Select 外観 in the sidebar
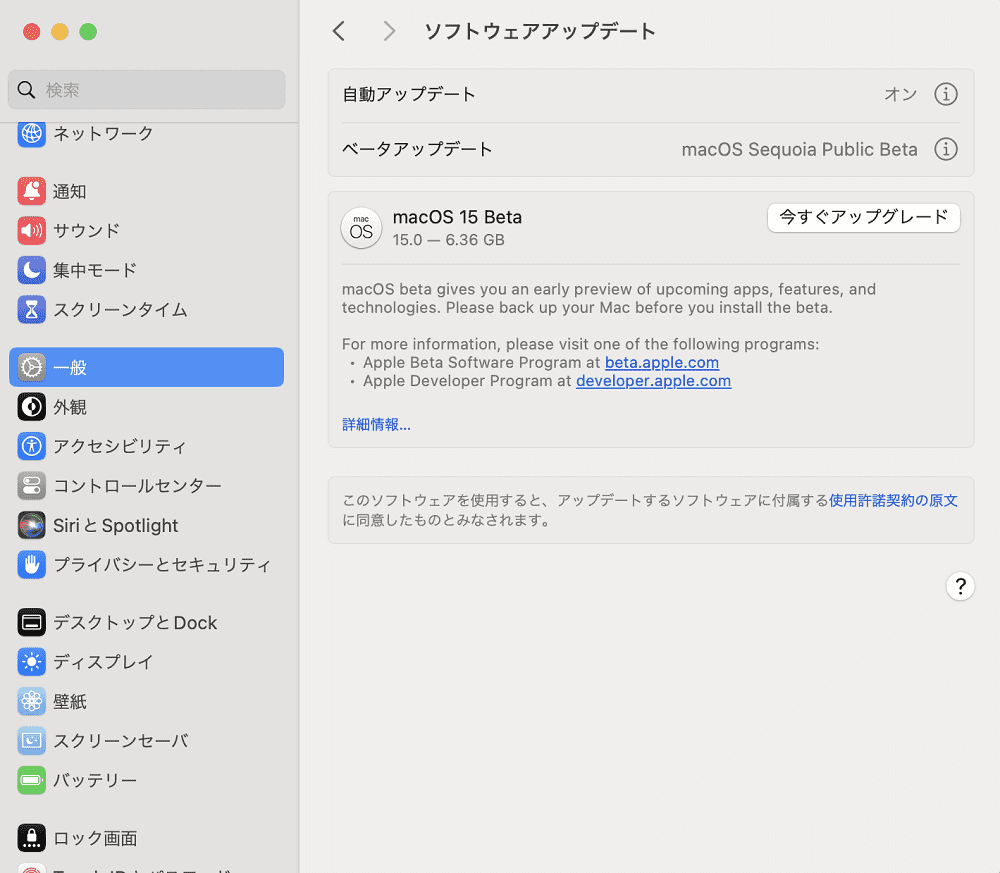The image size is (1000, 873). [147, 407]
